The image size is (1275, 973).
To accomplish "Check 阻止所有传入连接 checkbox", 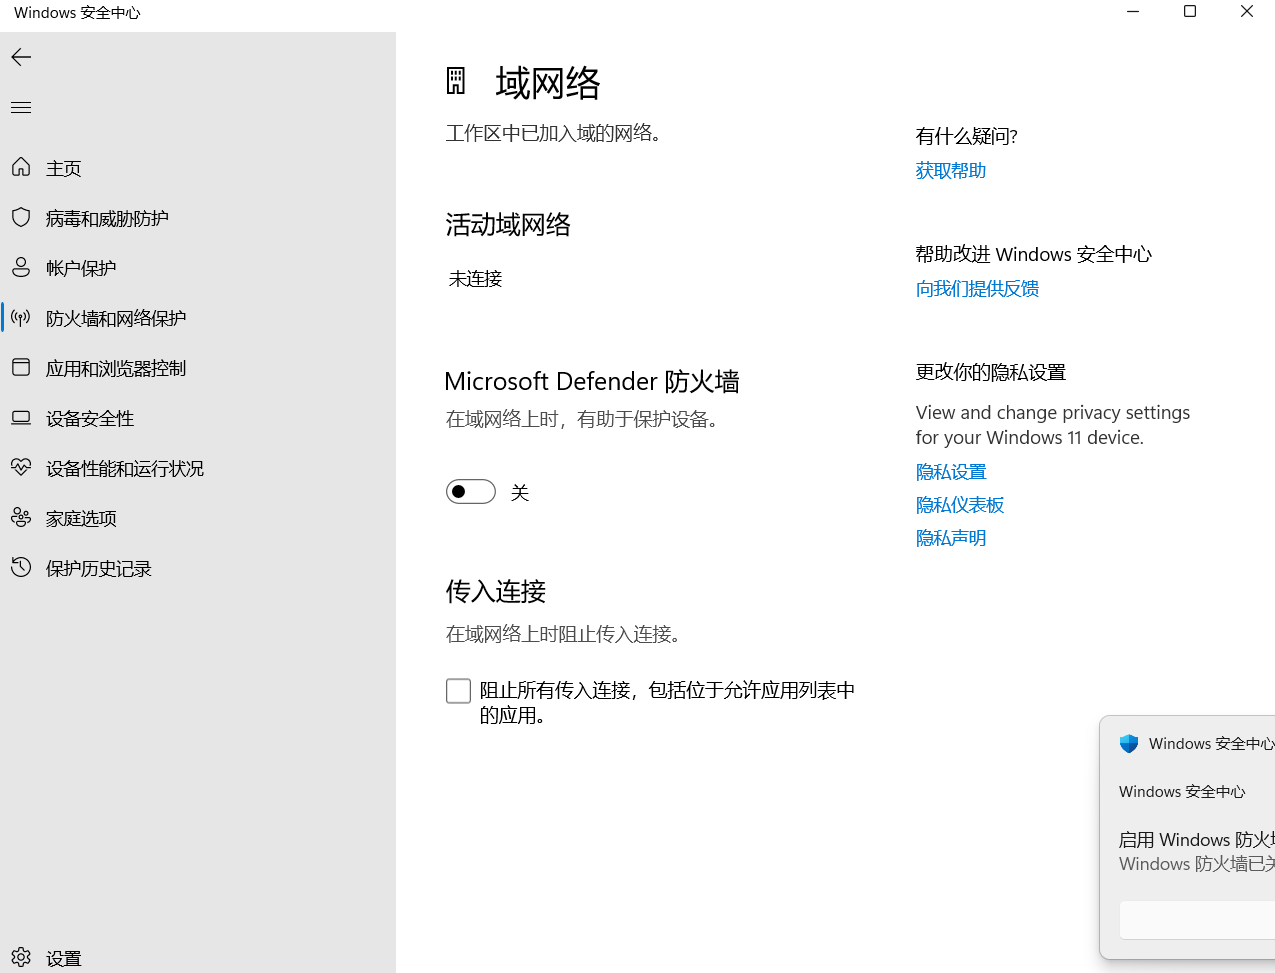I will point(458,691).
